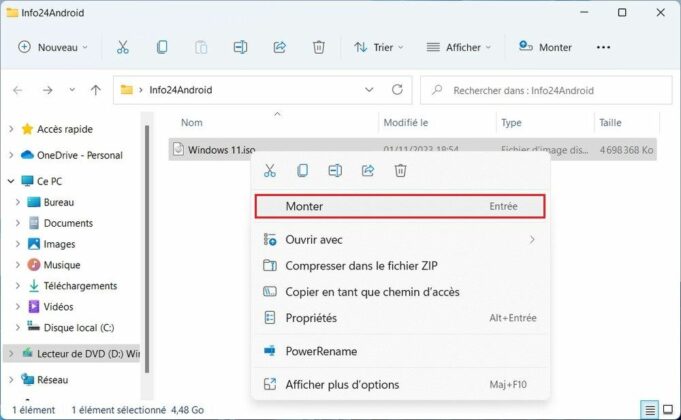Click the Share icon in the toolbar

[x=279, y=47]
